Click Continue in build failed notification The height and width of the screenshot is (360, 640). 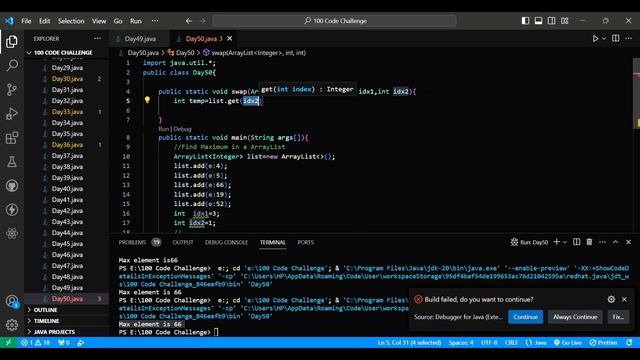[525, 317]
